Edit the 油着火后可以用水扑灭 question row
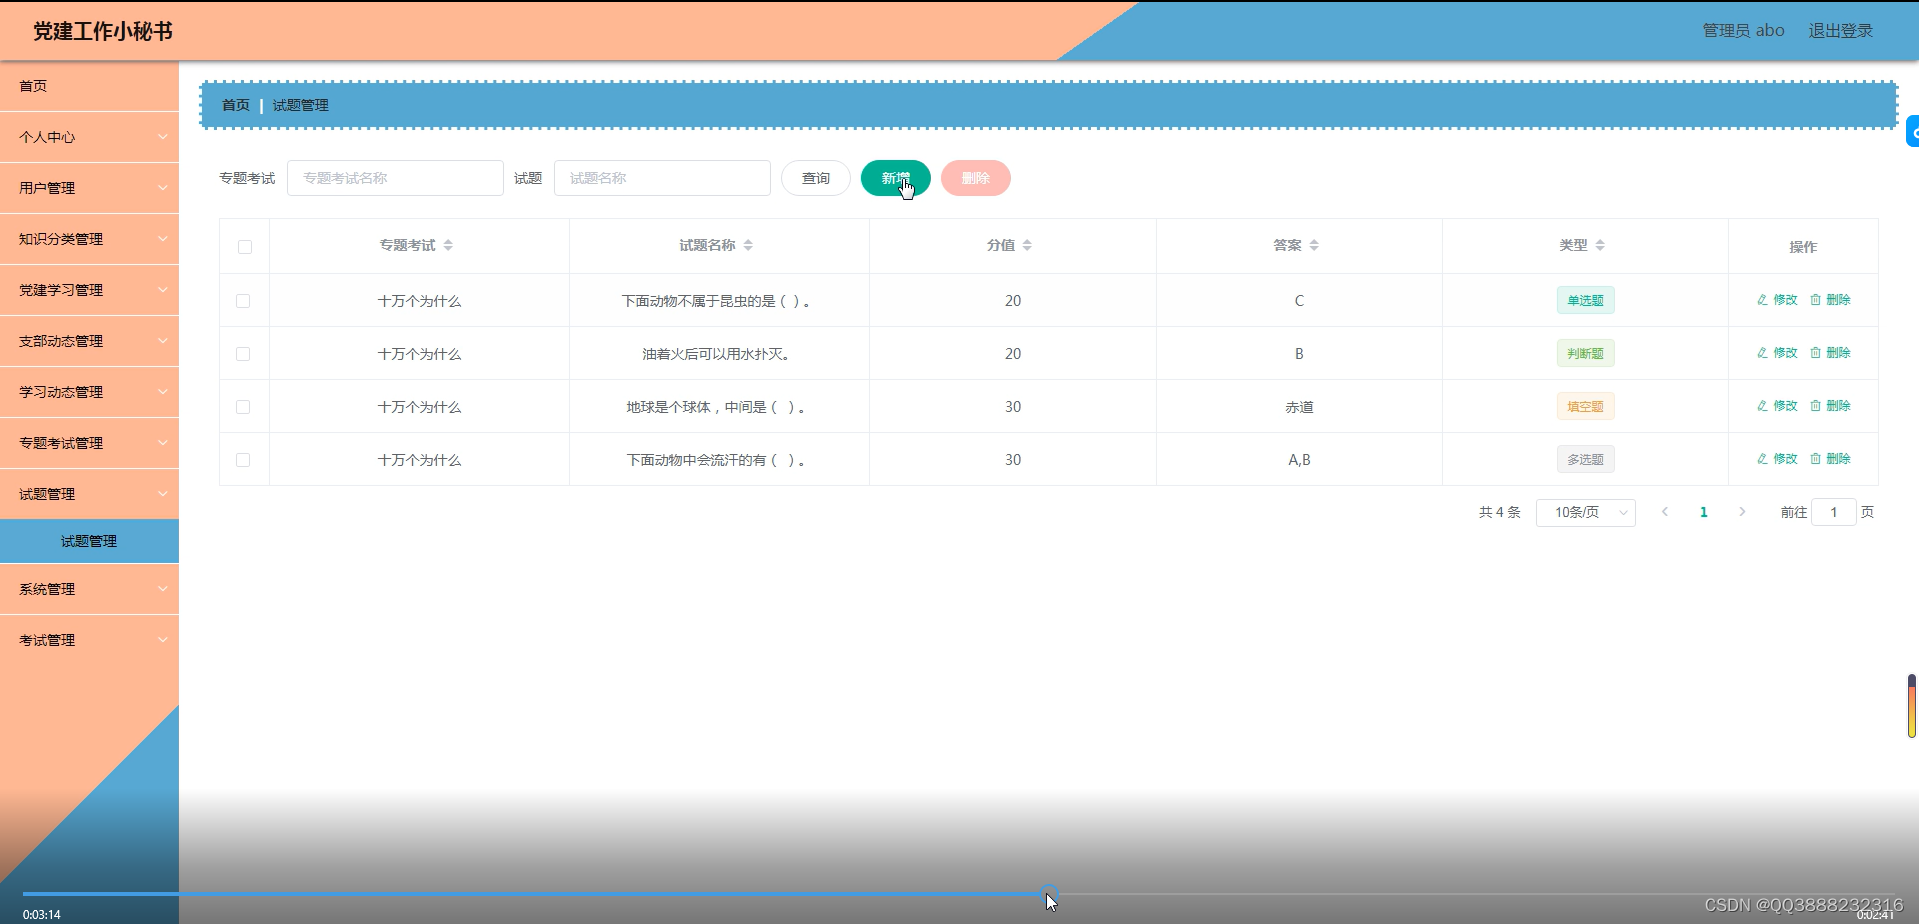The width and height of the screenshot is (1919, 924). click(x=1777, y=353)
